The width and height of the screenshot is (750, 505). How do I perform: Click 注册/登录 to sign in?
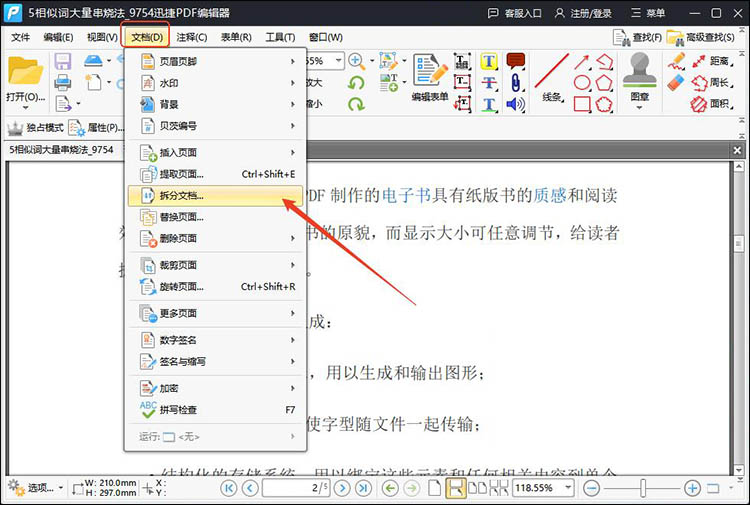pos(583,13)
